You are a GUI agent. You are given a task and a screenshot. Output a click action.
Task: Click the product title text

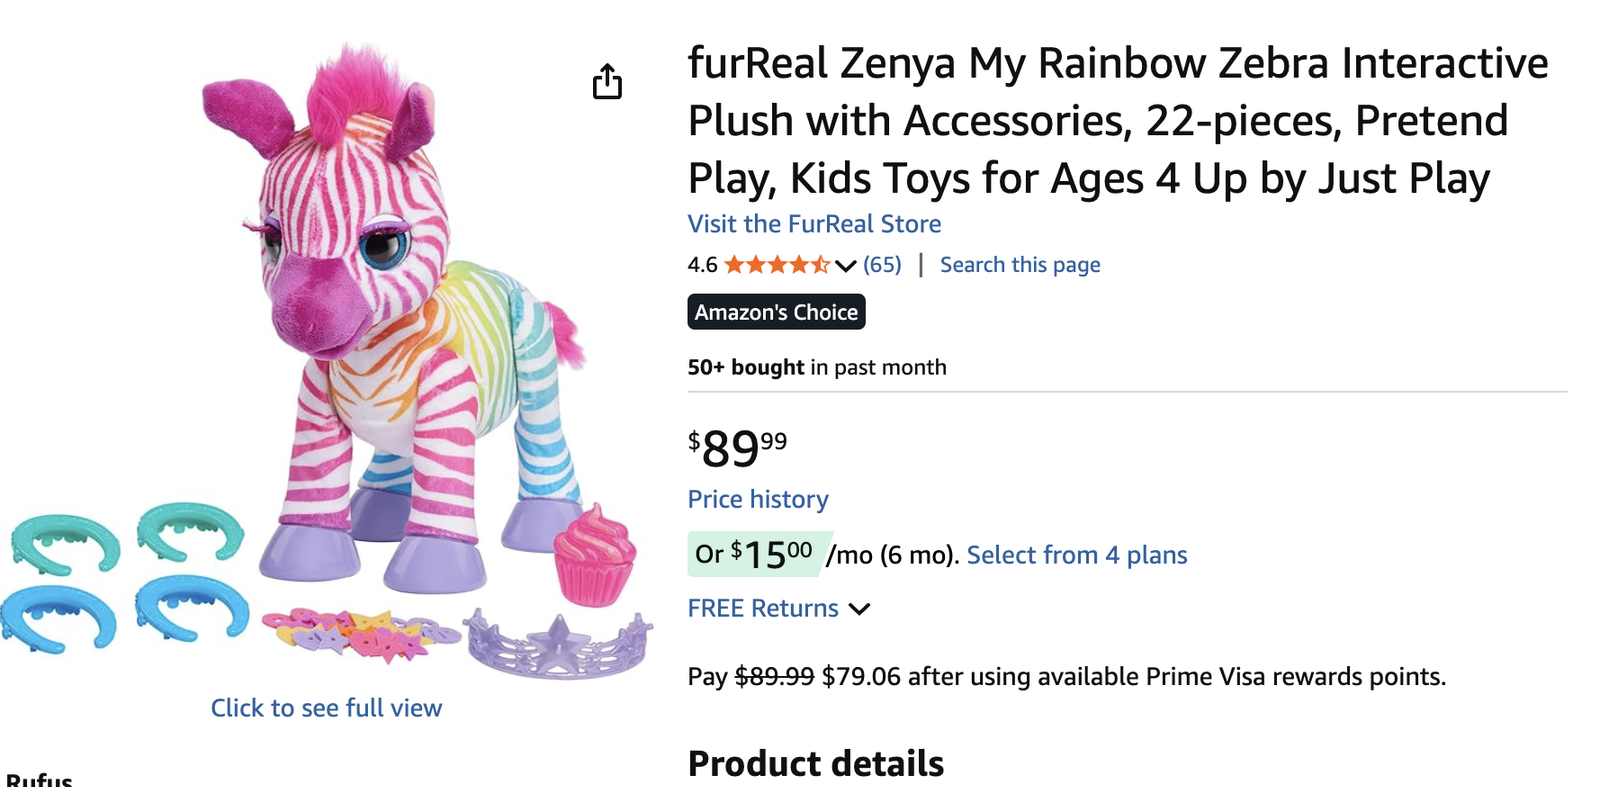[x=1116, y=120]
